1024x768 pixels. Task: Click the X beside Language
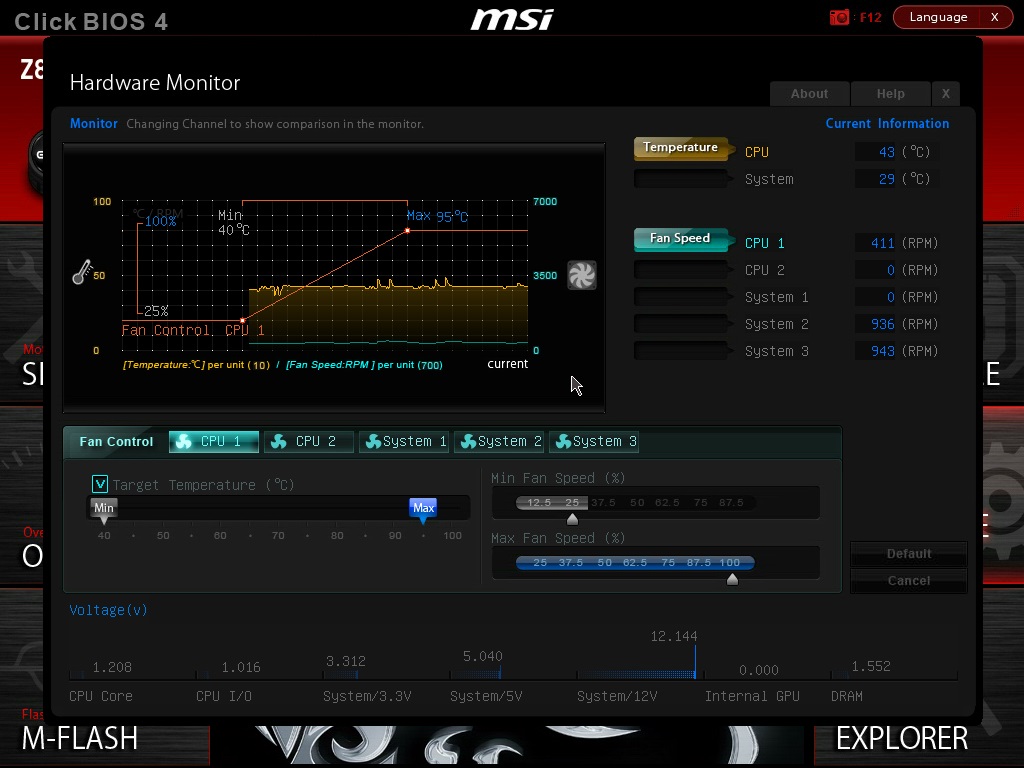(995, 17)
